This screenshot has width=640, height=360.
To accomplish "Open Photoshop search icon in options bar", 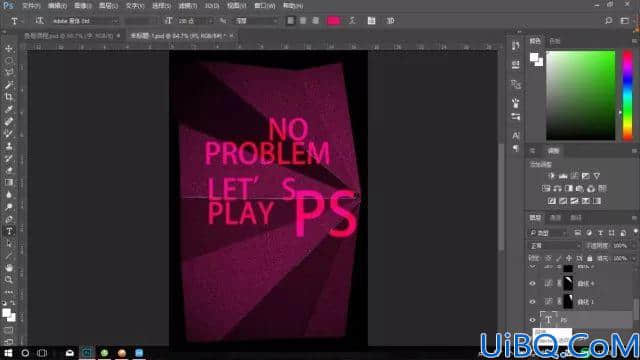I will (x=609, y=21).
